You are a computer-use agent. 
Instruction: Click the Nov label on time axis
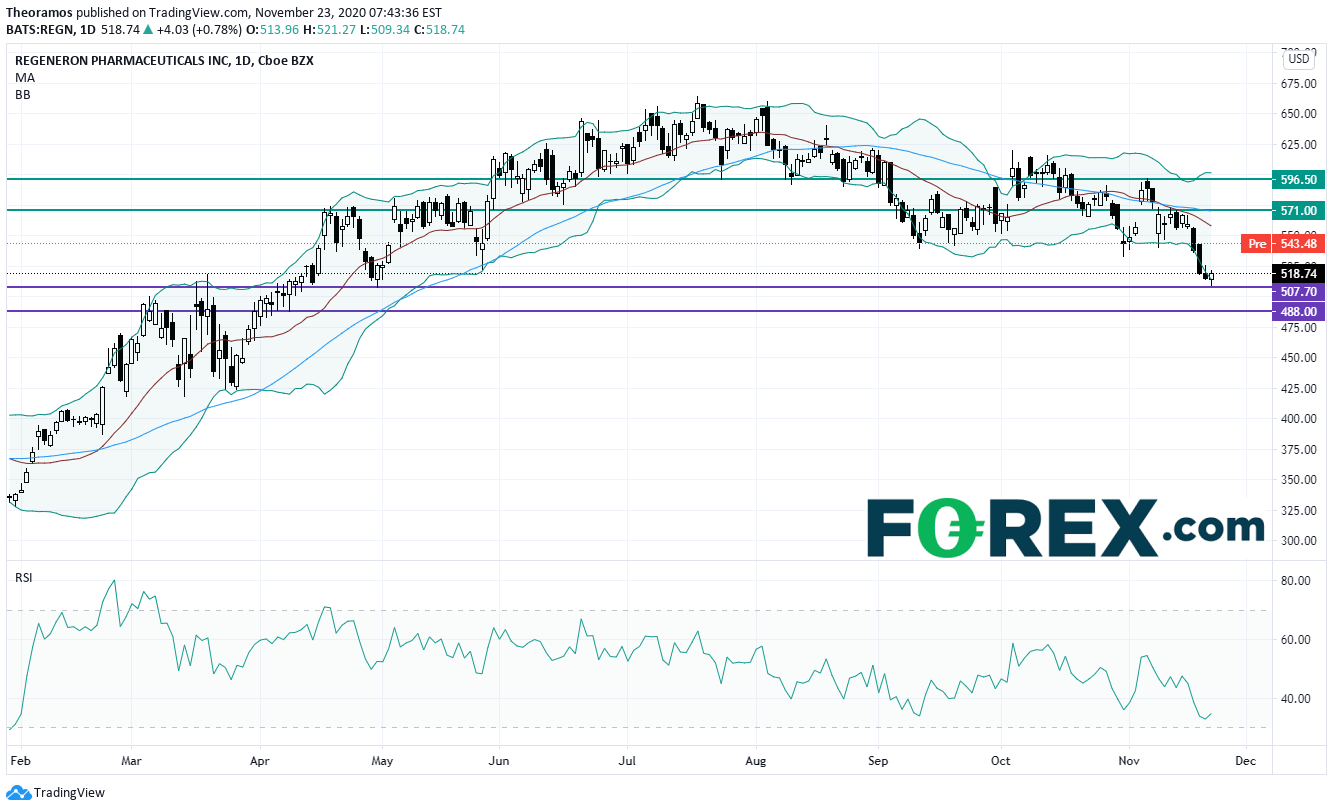pos(1129,760)
